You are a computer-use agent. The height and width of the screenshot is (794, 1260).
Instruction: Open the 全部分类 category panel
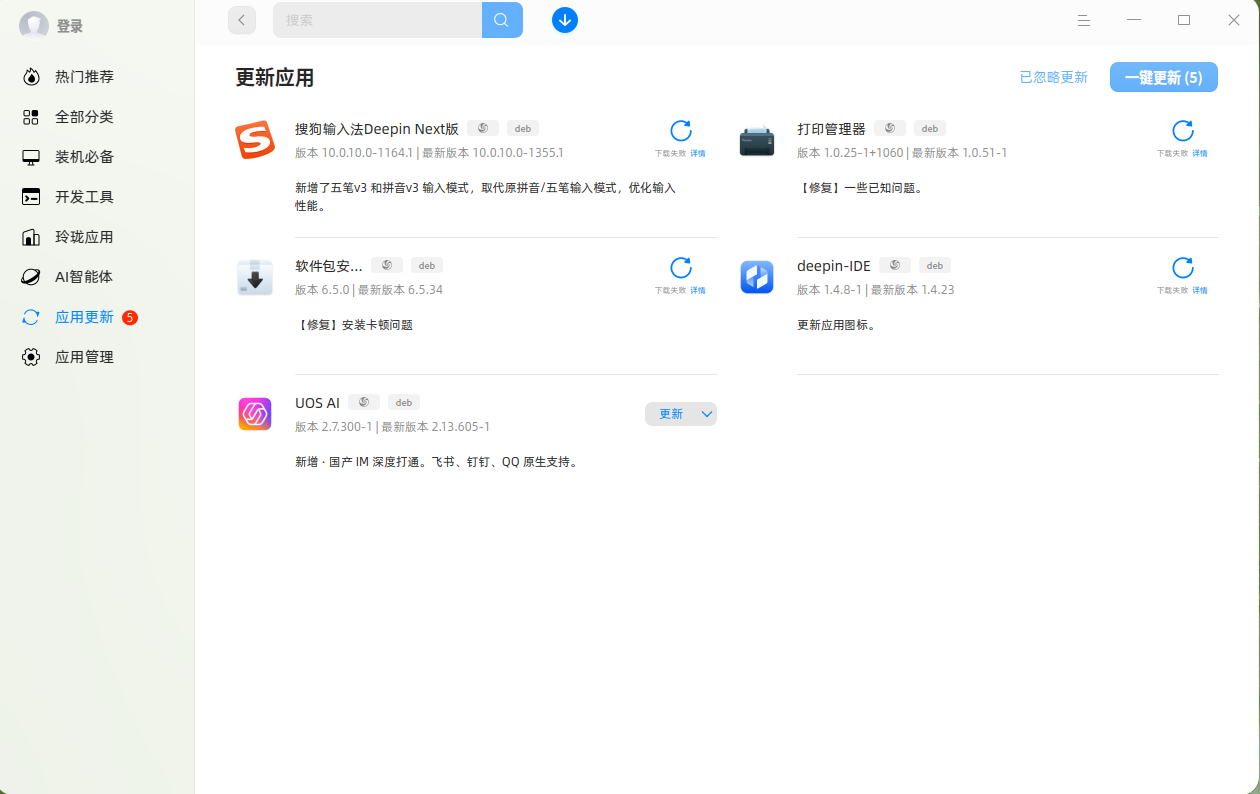tap(85, 116)
